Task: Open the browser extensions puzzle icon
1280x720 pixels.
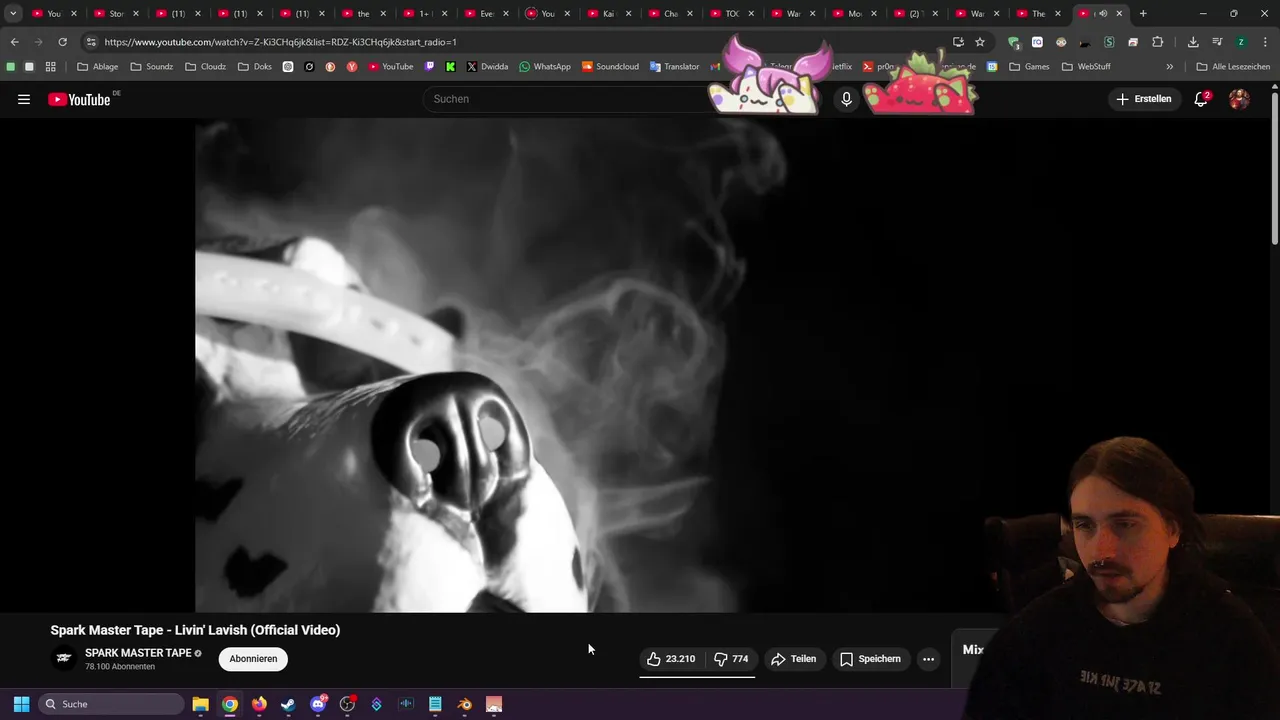Action: [1157, 42]
